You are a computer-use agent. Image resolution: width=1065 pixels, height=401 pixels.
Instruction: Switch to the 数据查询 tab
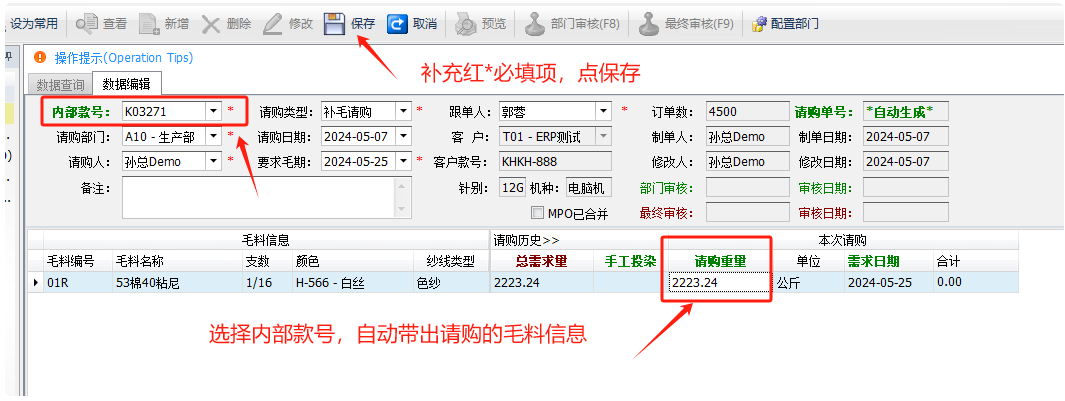[60, 85]
